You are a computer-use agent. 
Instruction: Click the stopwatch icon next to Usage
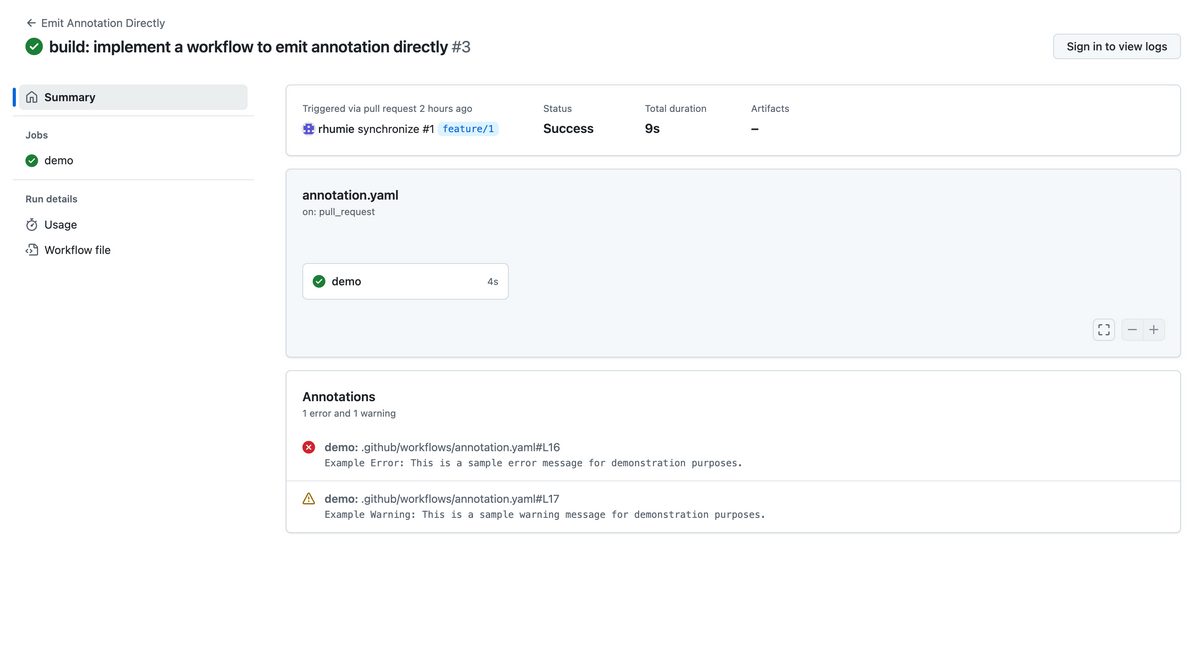pyautogui.click(x=32, y=225)
